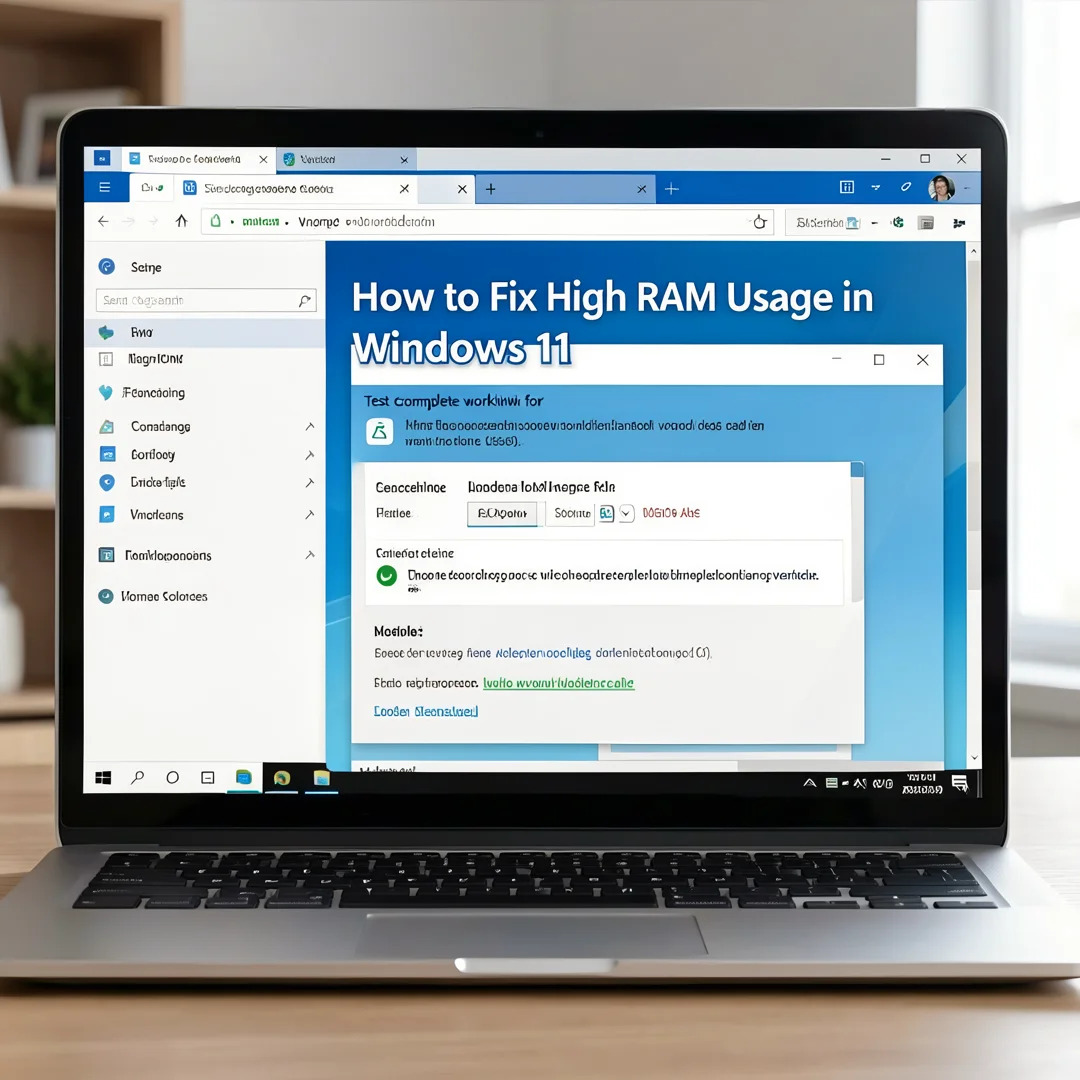Select the Fcondoing sidebar entry
This screenshot has width=1080, height=1080.
click(153, 393)
